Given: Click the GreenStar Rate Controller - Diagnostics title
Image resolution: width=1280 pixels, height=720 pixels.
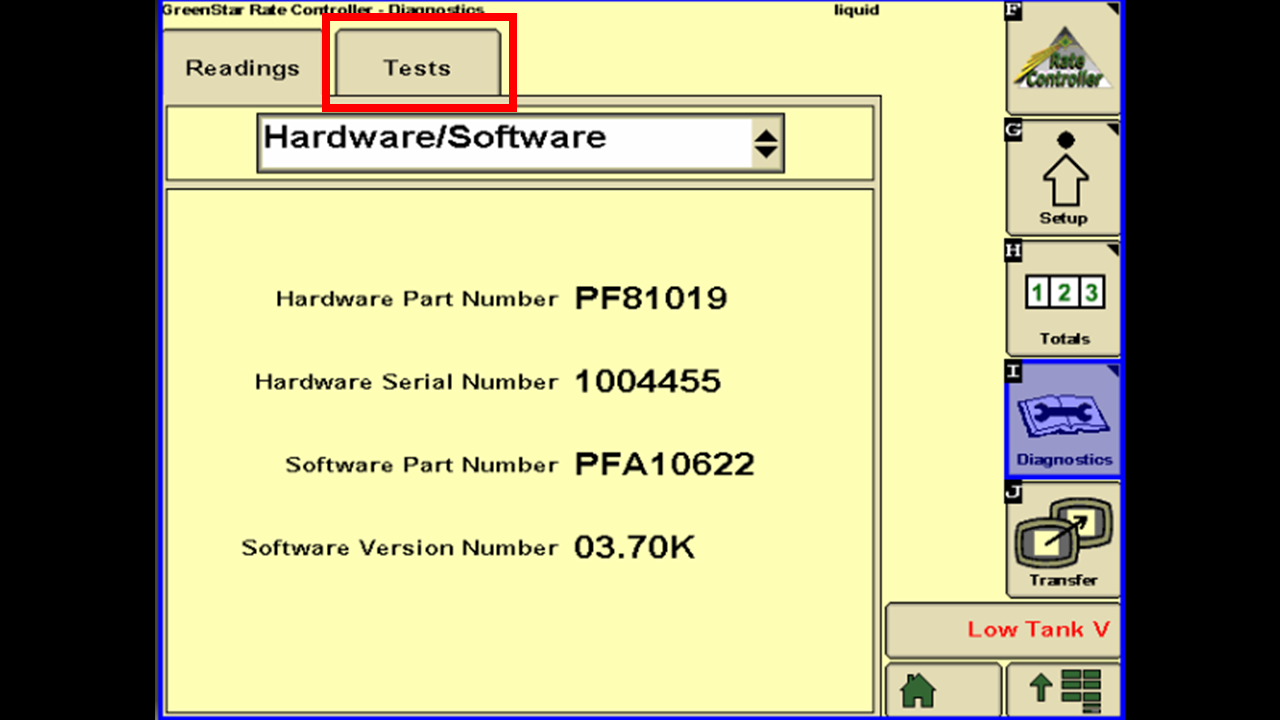Looking at the screenshot, I should pyautogui.click(x=322, y=9).
